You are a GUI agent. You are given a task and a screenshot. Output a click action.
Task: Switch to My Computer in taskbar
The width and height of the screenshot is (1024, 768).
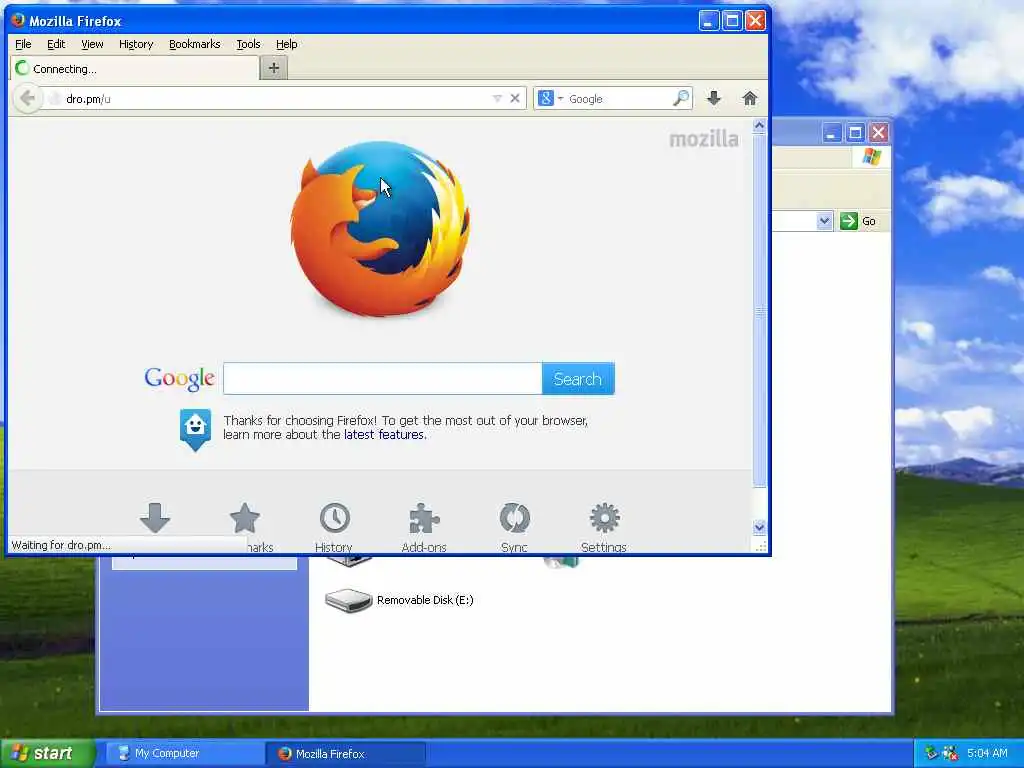(184, 753)
